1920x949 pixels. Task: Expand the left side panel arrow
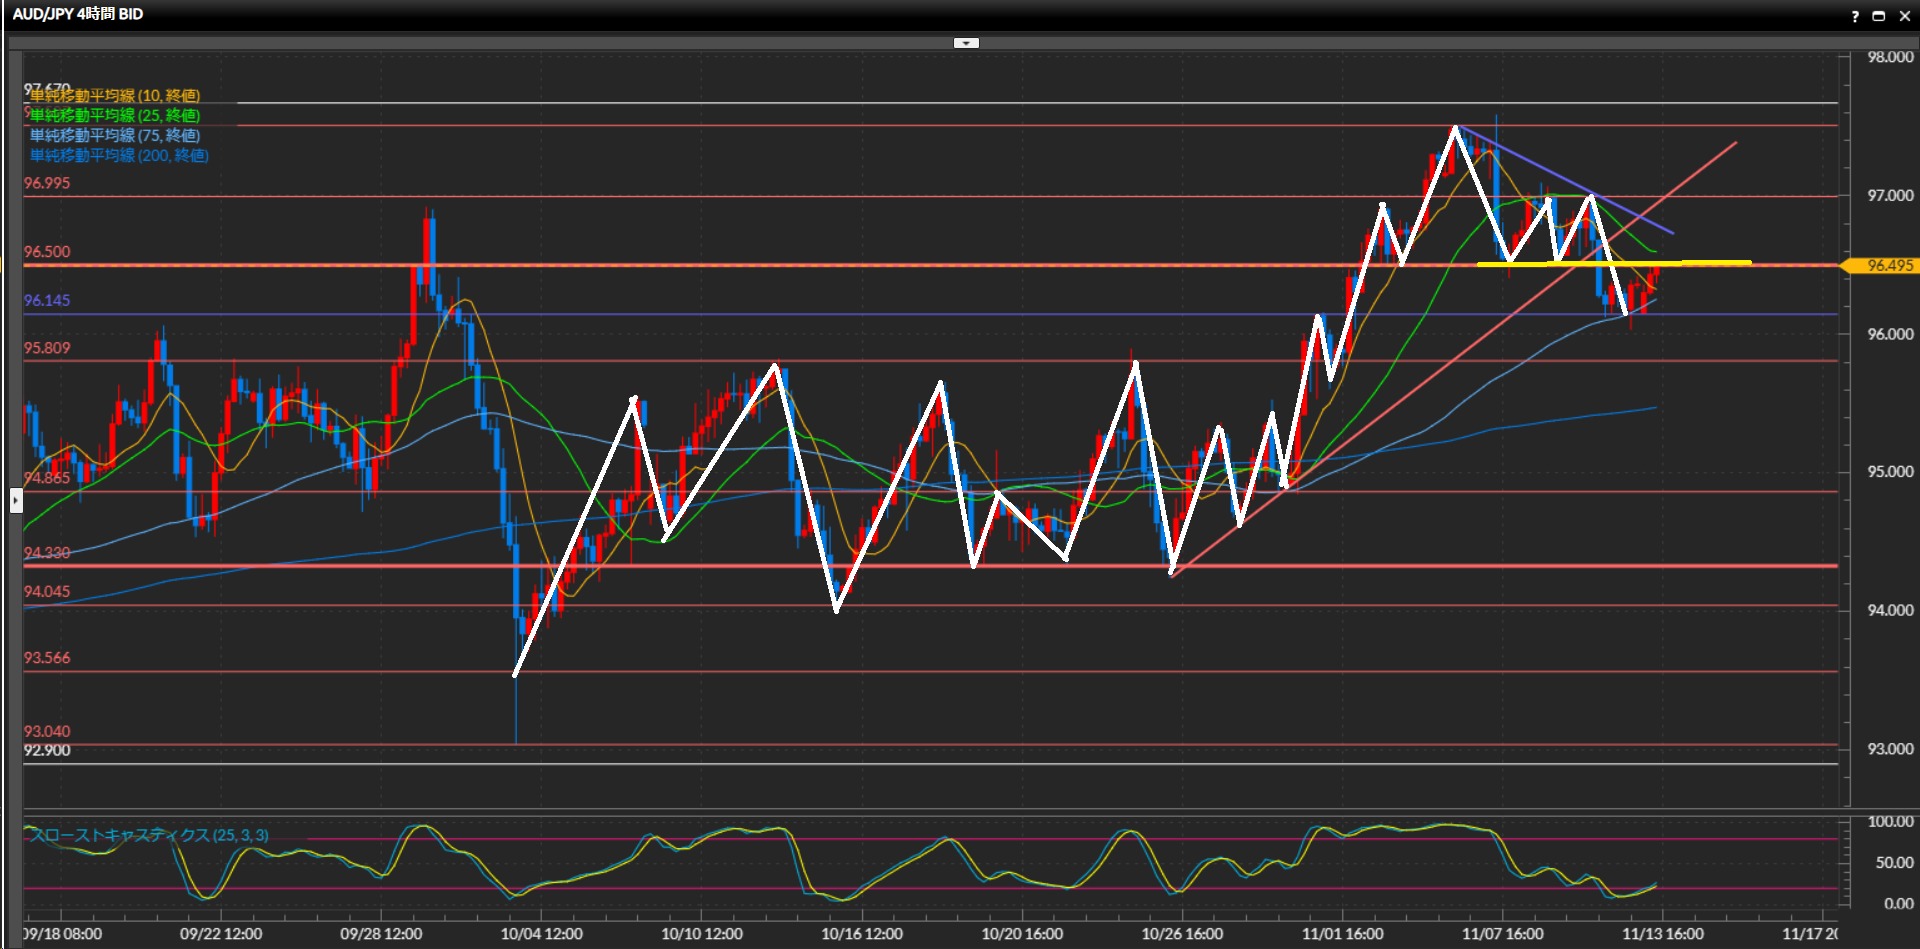click(x=16, y=500)
